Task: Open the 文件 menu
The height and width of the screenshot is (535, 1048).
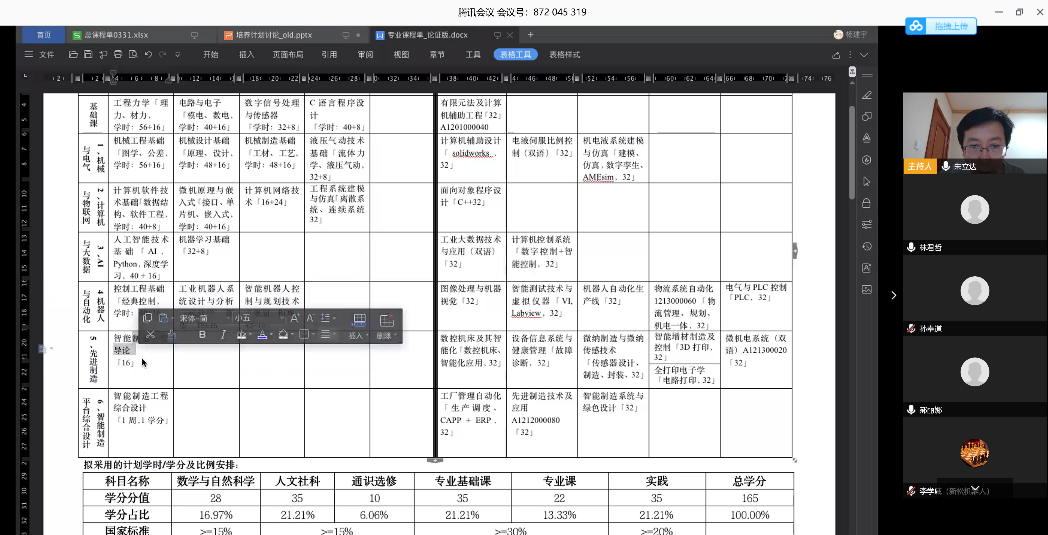Action: tap(46, 54)
